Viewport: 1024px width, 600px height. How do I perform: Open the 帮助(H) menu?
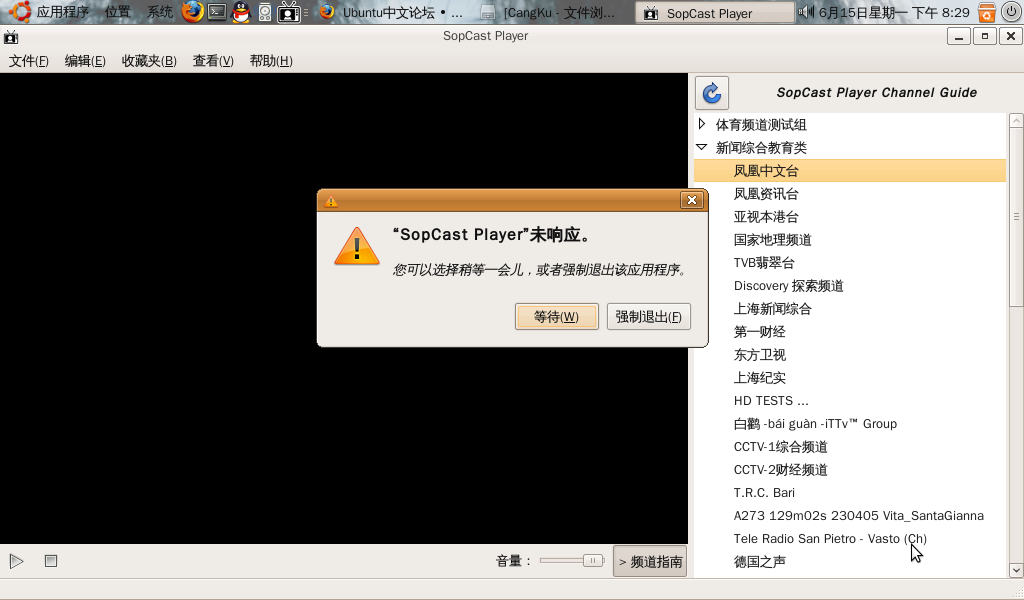click(271, 61)
